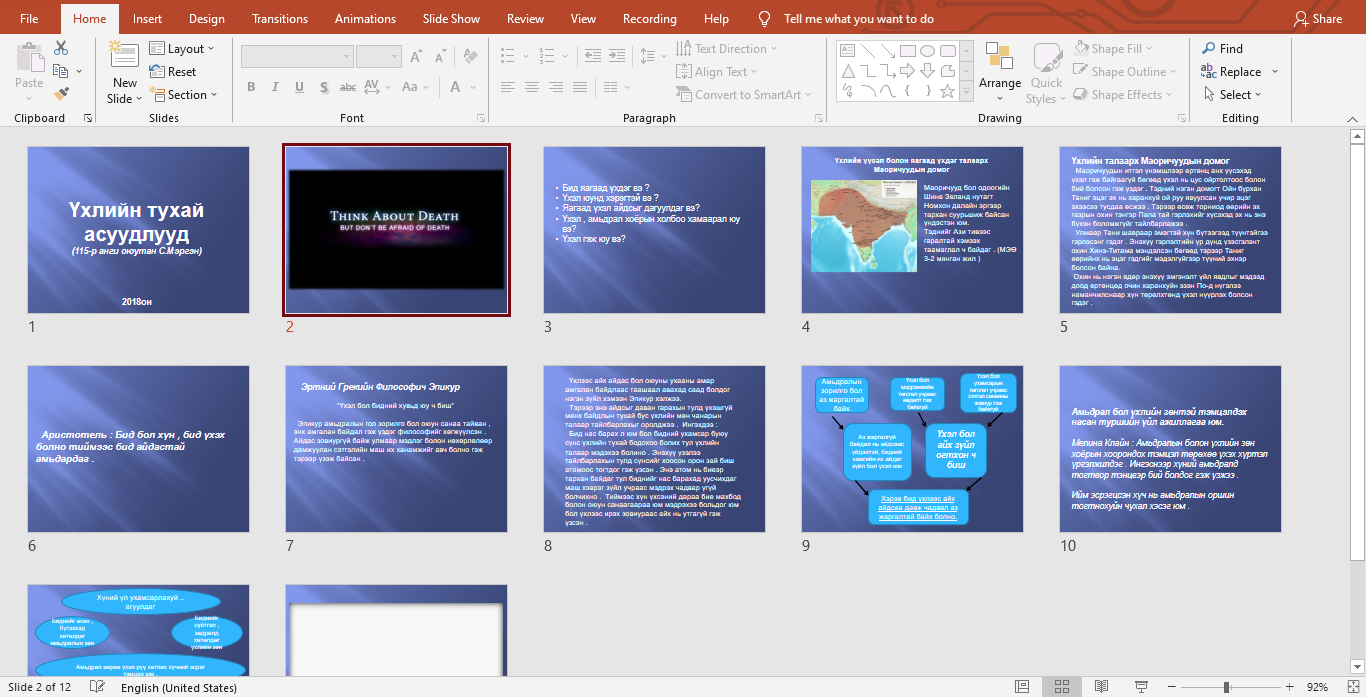Start Slide Show from status bar icon
Screen dimensions: 1366x697
pyautogui.click(x=1140, y=687)
